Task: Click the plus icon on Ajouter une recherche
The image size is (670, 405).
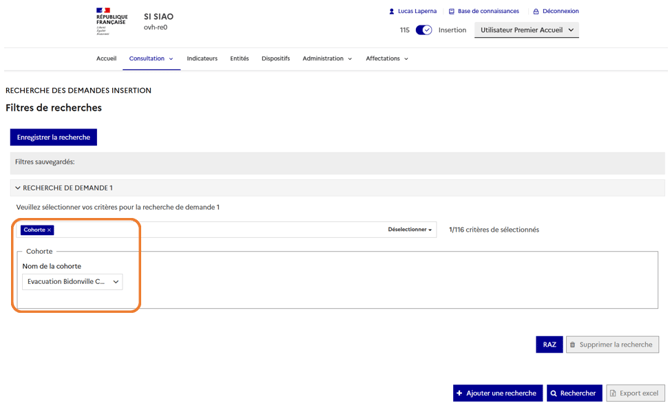Action: [460, 393]
